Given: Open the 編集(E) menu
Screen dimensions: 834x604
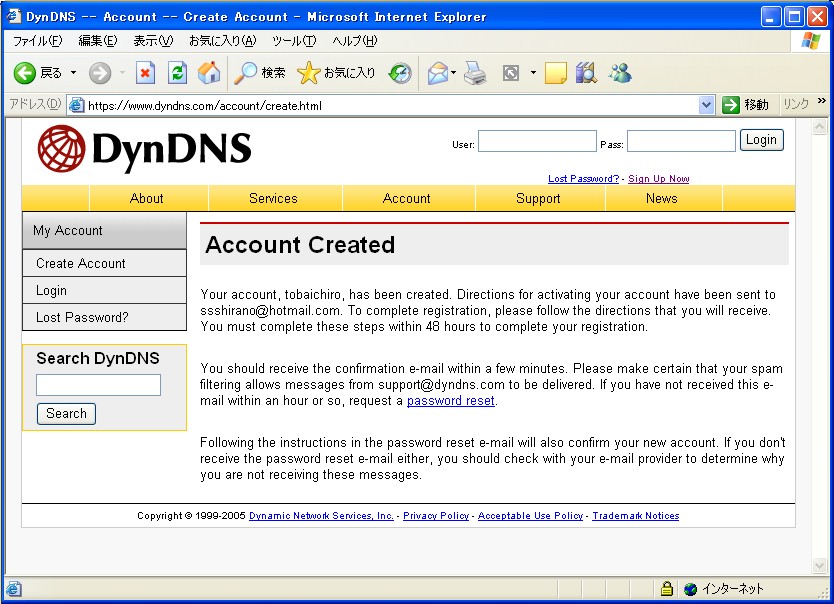Looking at the screenshot, I should click(x=98, y=41).
